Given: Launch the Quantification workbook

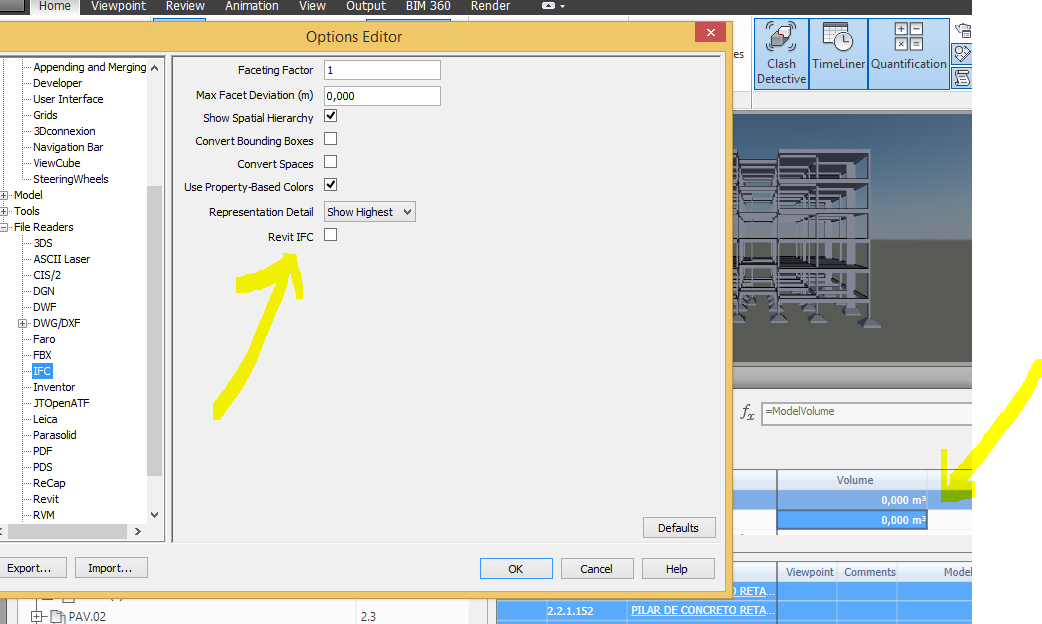Looking at the screenshot, I should click(908, 50).
